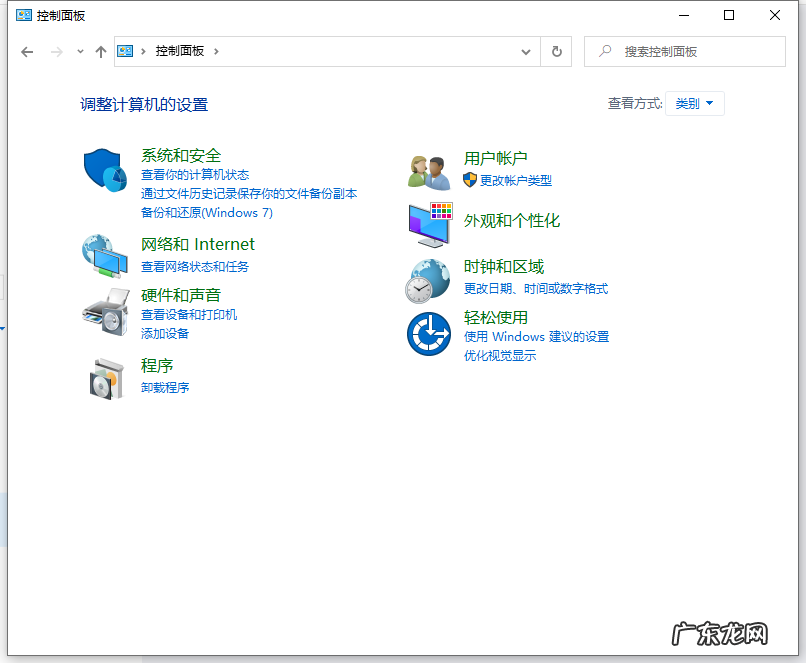806x663 pixels.
Task: Open 外观和个性化 via its monitor icon
Action: 428,222
